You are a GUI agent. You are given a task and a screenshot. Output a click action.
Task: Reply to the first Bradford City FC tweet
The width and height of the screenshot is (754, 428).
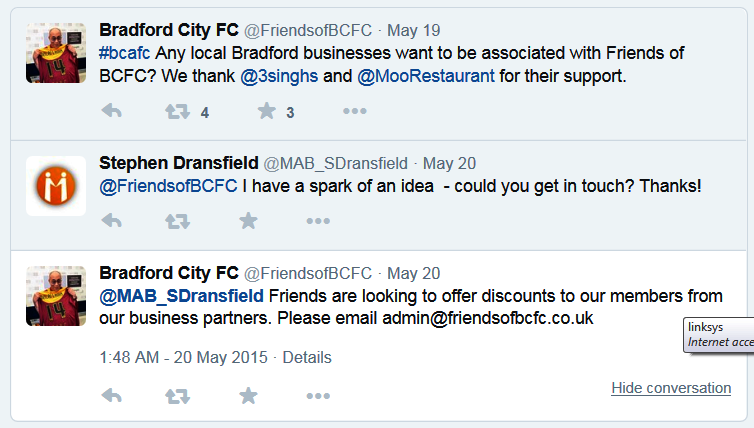click(x=112, y=112)
